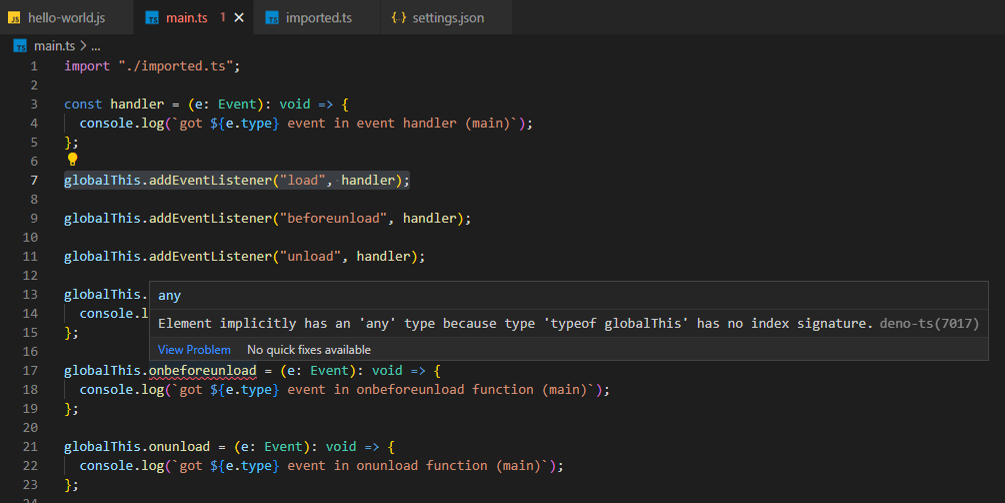Image resolution: width=1005 pixels, height=503 pixels.
Task: Click line number 7 in the gutter
Action: 34,180
